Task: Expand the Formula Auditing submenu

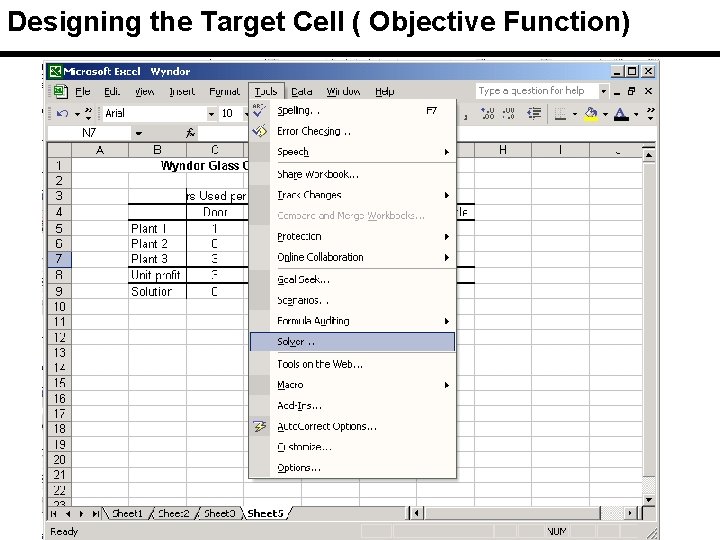Action: point(446,321)
